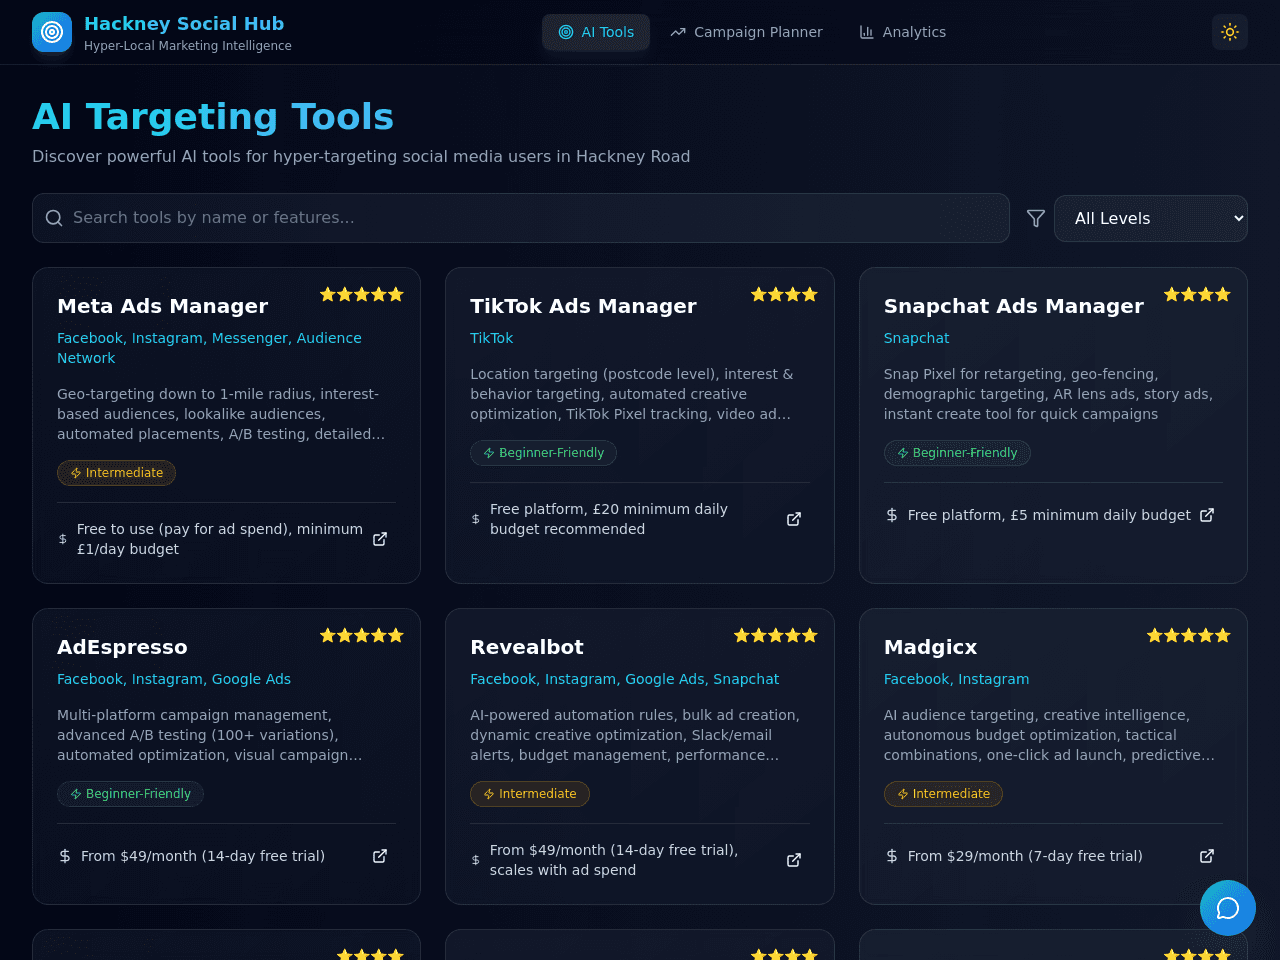Click Madgicx star rating
The width and height of the screenshot is (1280, 960).
pyautogui.click(x=1189, y=635)
